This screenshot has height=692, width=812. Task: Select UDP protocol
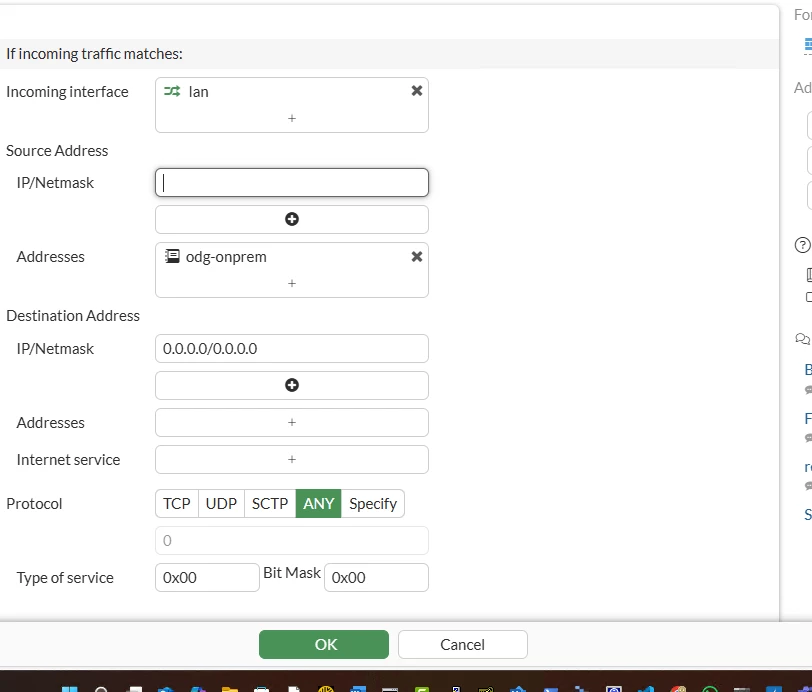221,503
